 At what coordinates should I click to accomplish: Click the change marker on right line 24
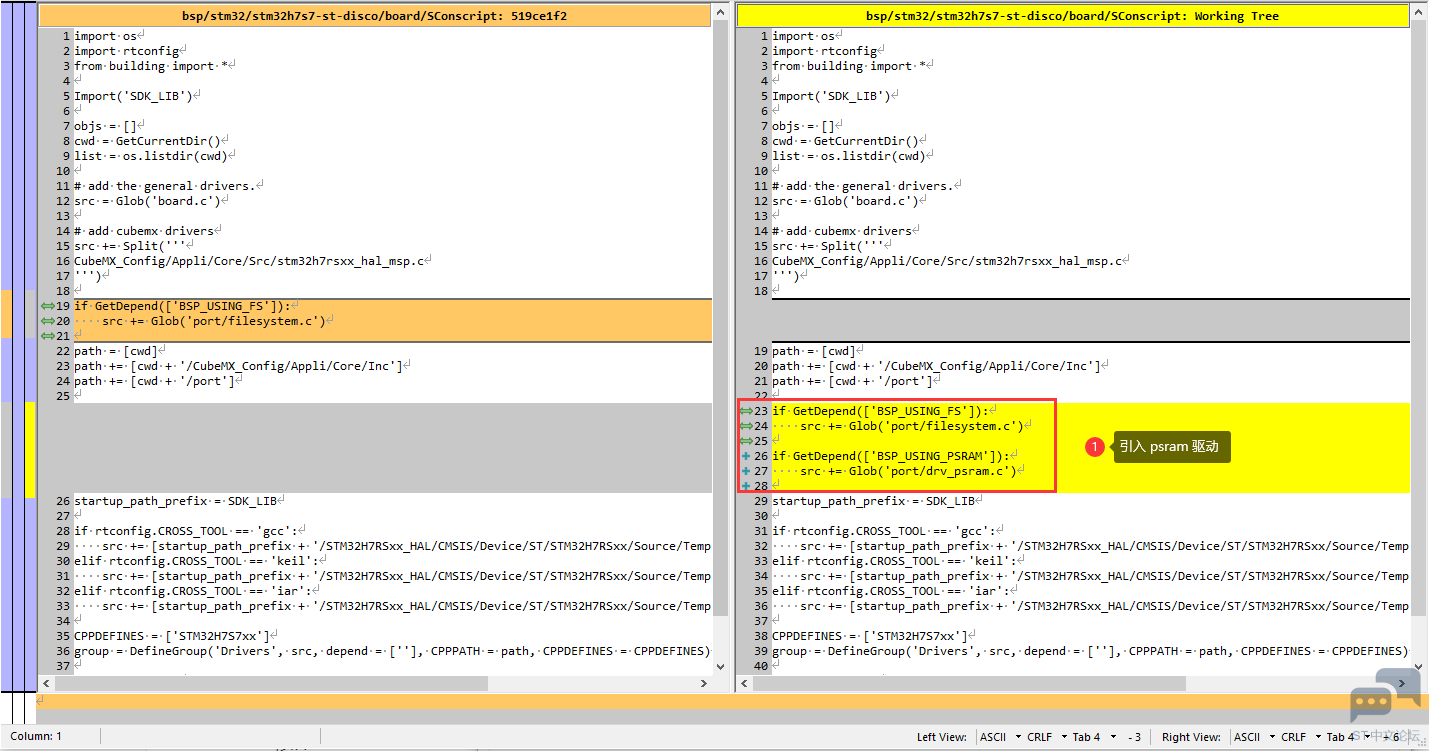click(746, 426)
